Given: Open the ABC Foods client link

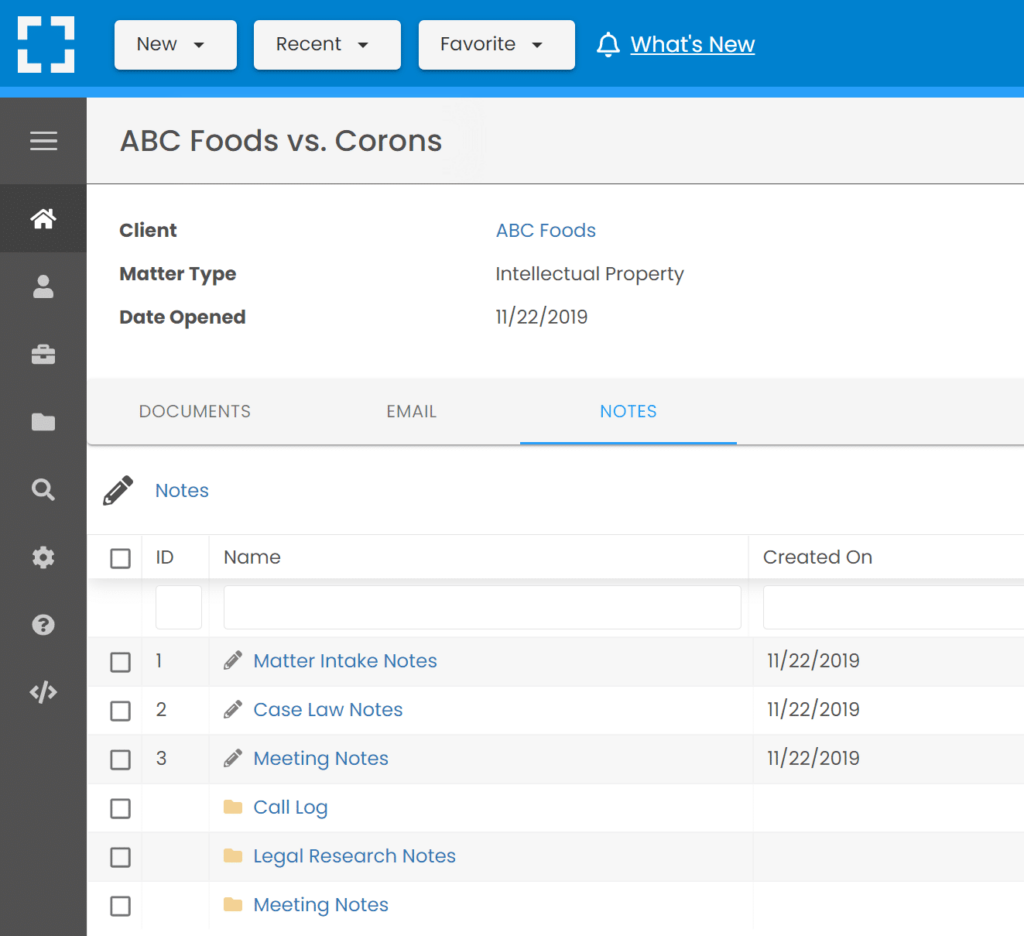Looking at the screenshot, I should pyautogui.click(x=545, y=231).
